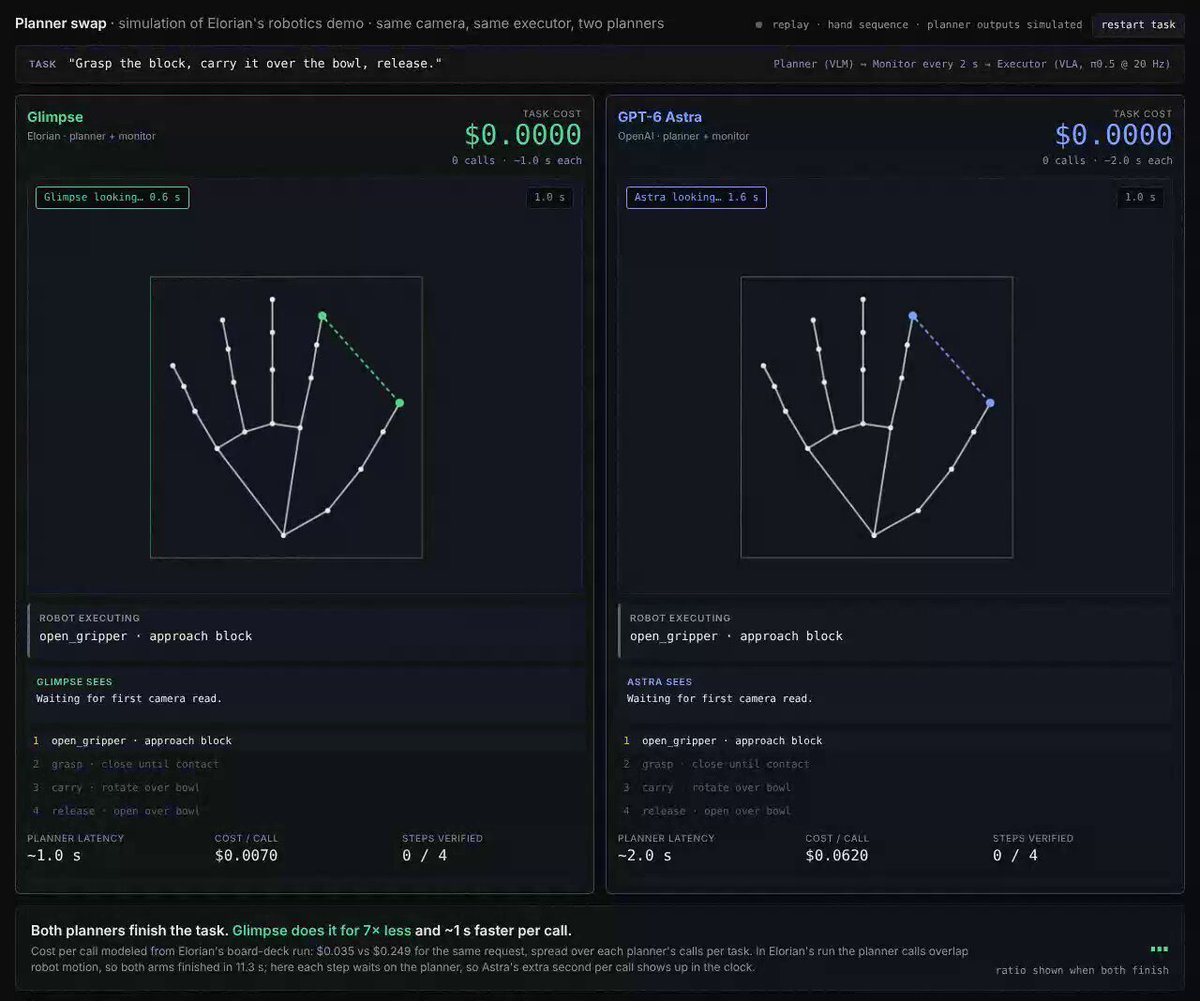This screenshot has width=1200, height=1001.
Task: Click the 1.0 s timer in Glimpse panel
Action: 549,197
